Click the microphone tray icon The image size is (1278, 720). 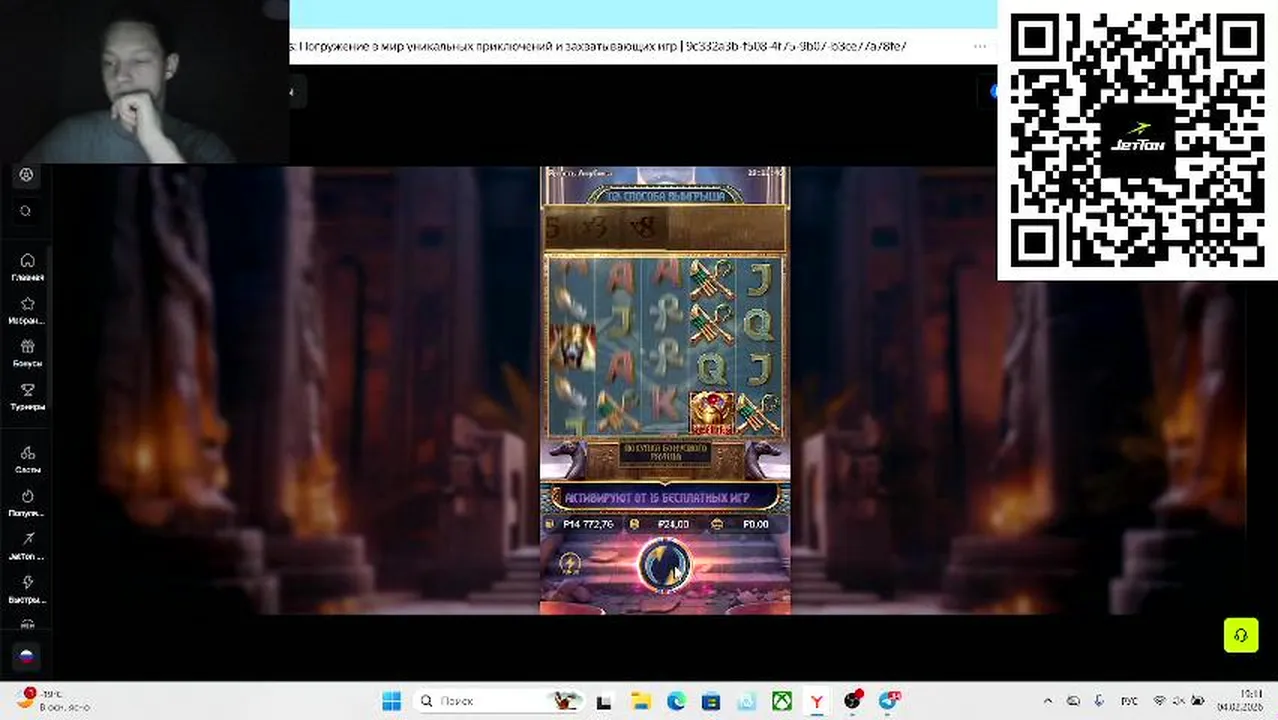coord(1099,701)
